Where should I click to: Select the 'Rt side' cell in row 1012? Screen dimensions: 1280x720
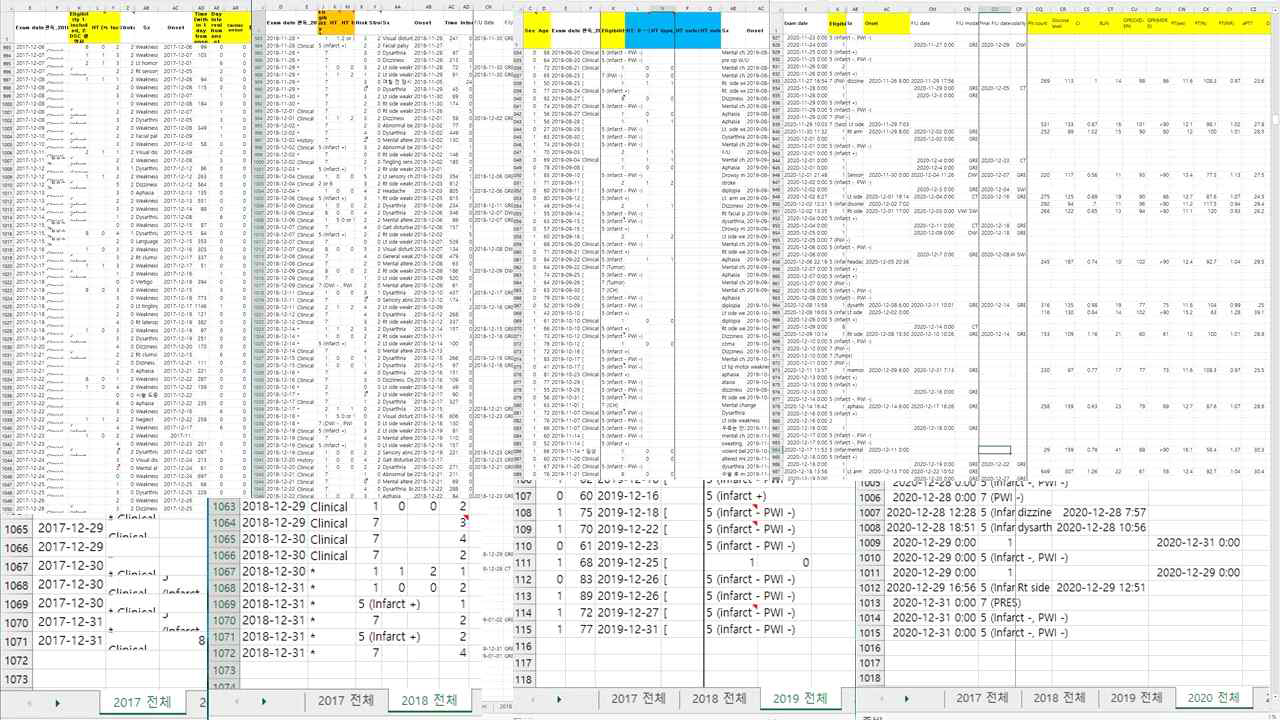click(x=1036, y=587)
